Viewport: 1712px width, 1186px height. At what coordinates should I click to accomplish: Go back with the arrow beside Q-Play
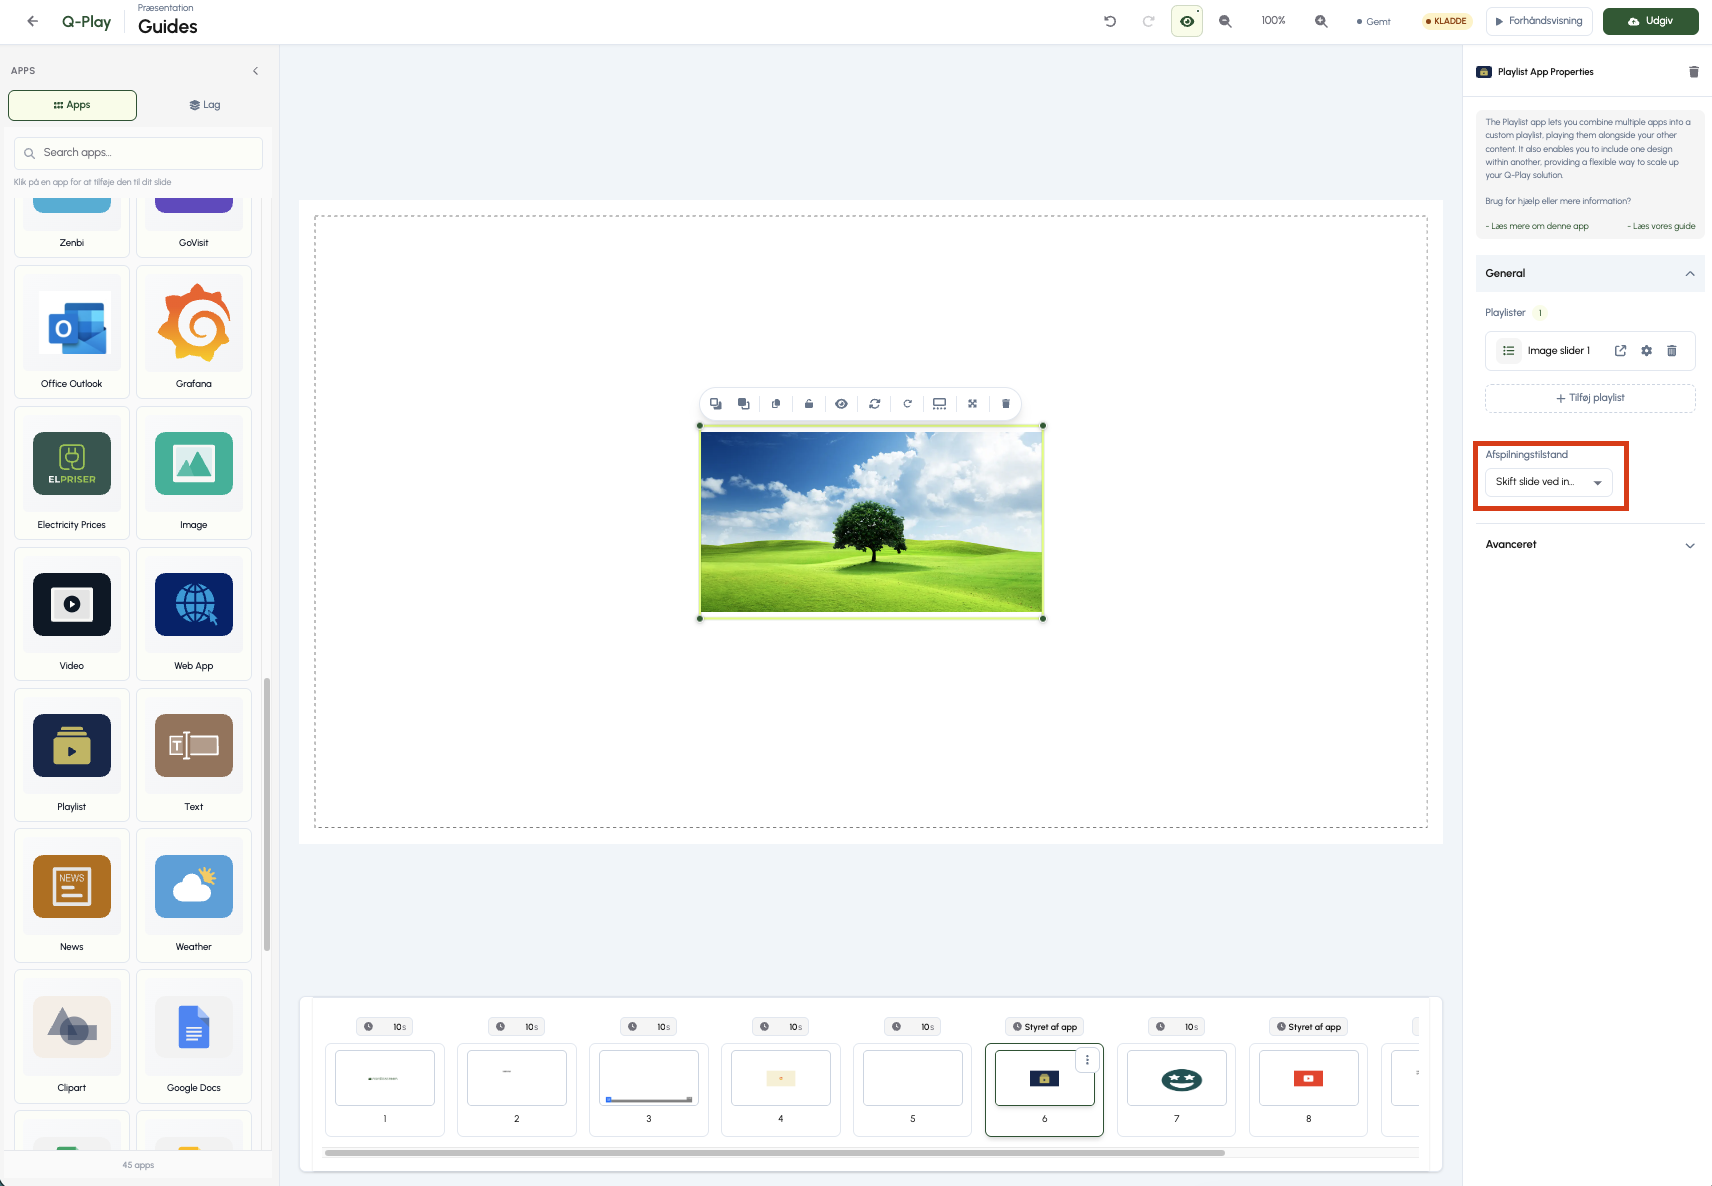pyautogui.click(x=33, y=21)
